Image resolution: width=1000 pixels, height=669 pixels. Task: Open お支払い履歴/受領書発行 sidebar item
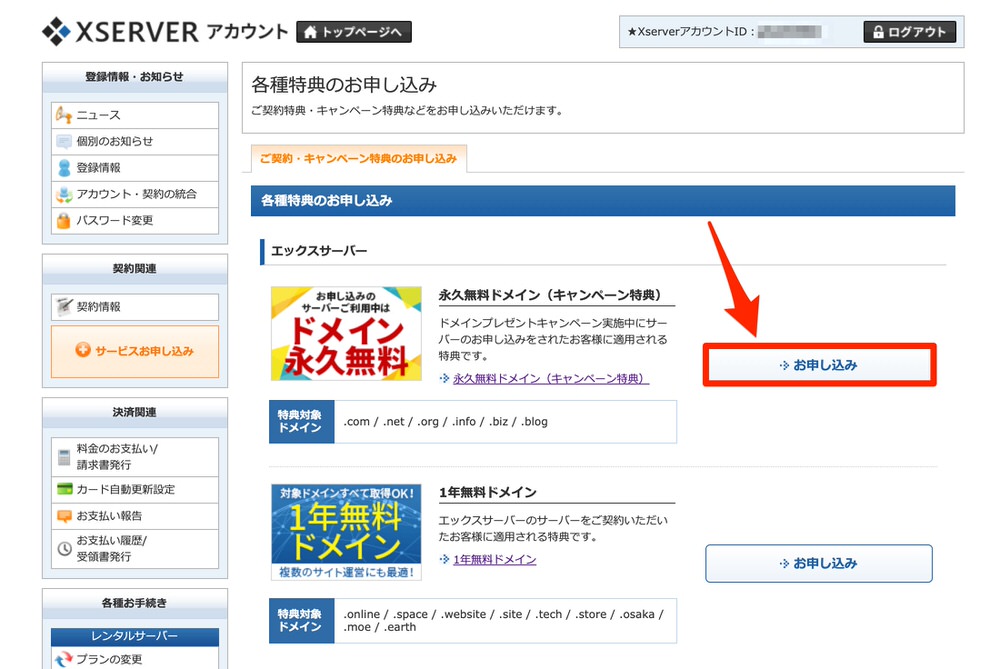(135, 548)
